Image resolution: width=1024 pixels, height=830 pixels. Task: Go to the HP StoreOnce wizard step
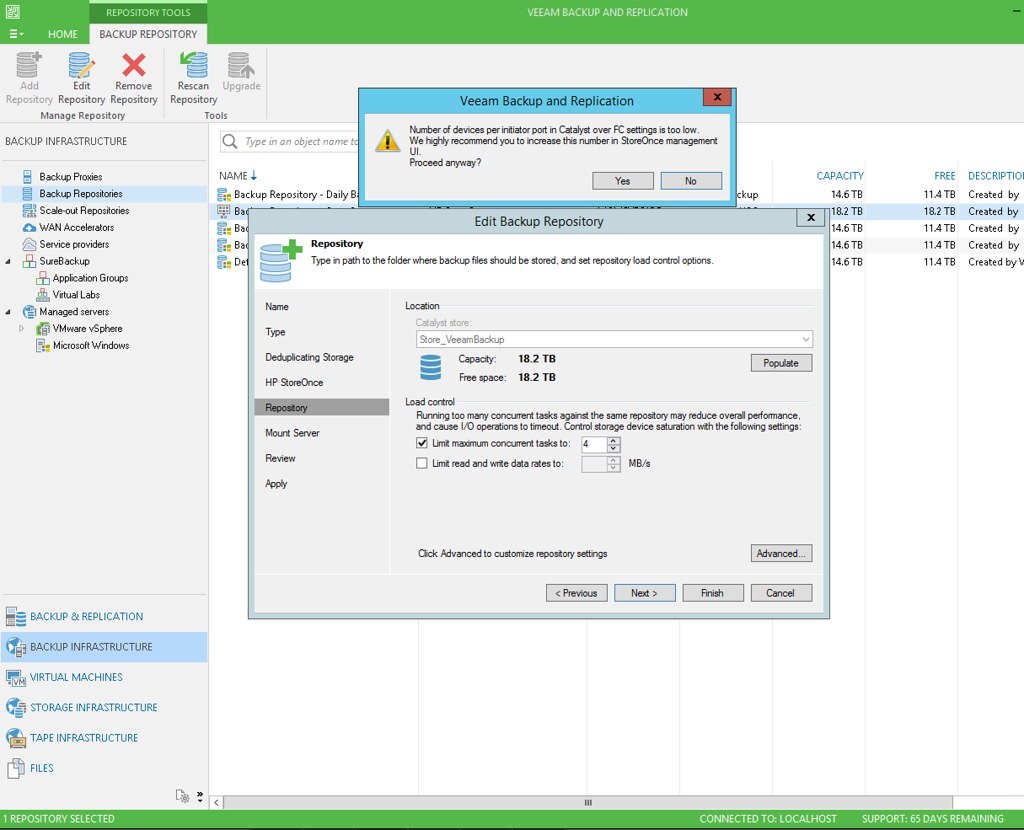click(294, 383)
